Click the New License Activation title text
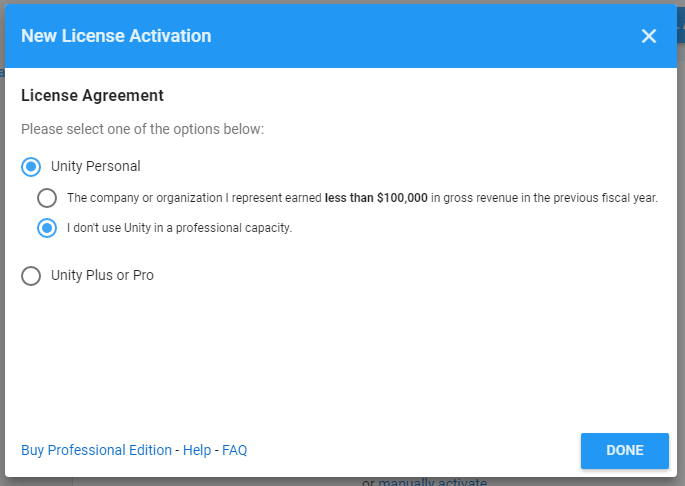Image resolution: width=685 pixels, height=486 pixels. [116, 36]
